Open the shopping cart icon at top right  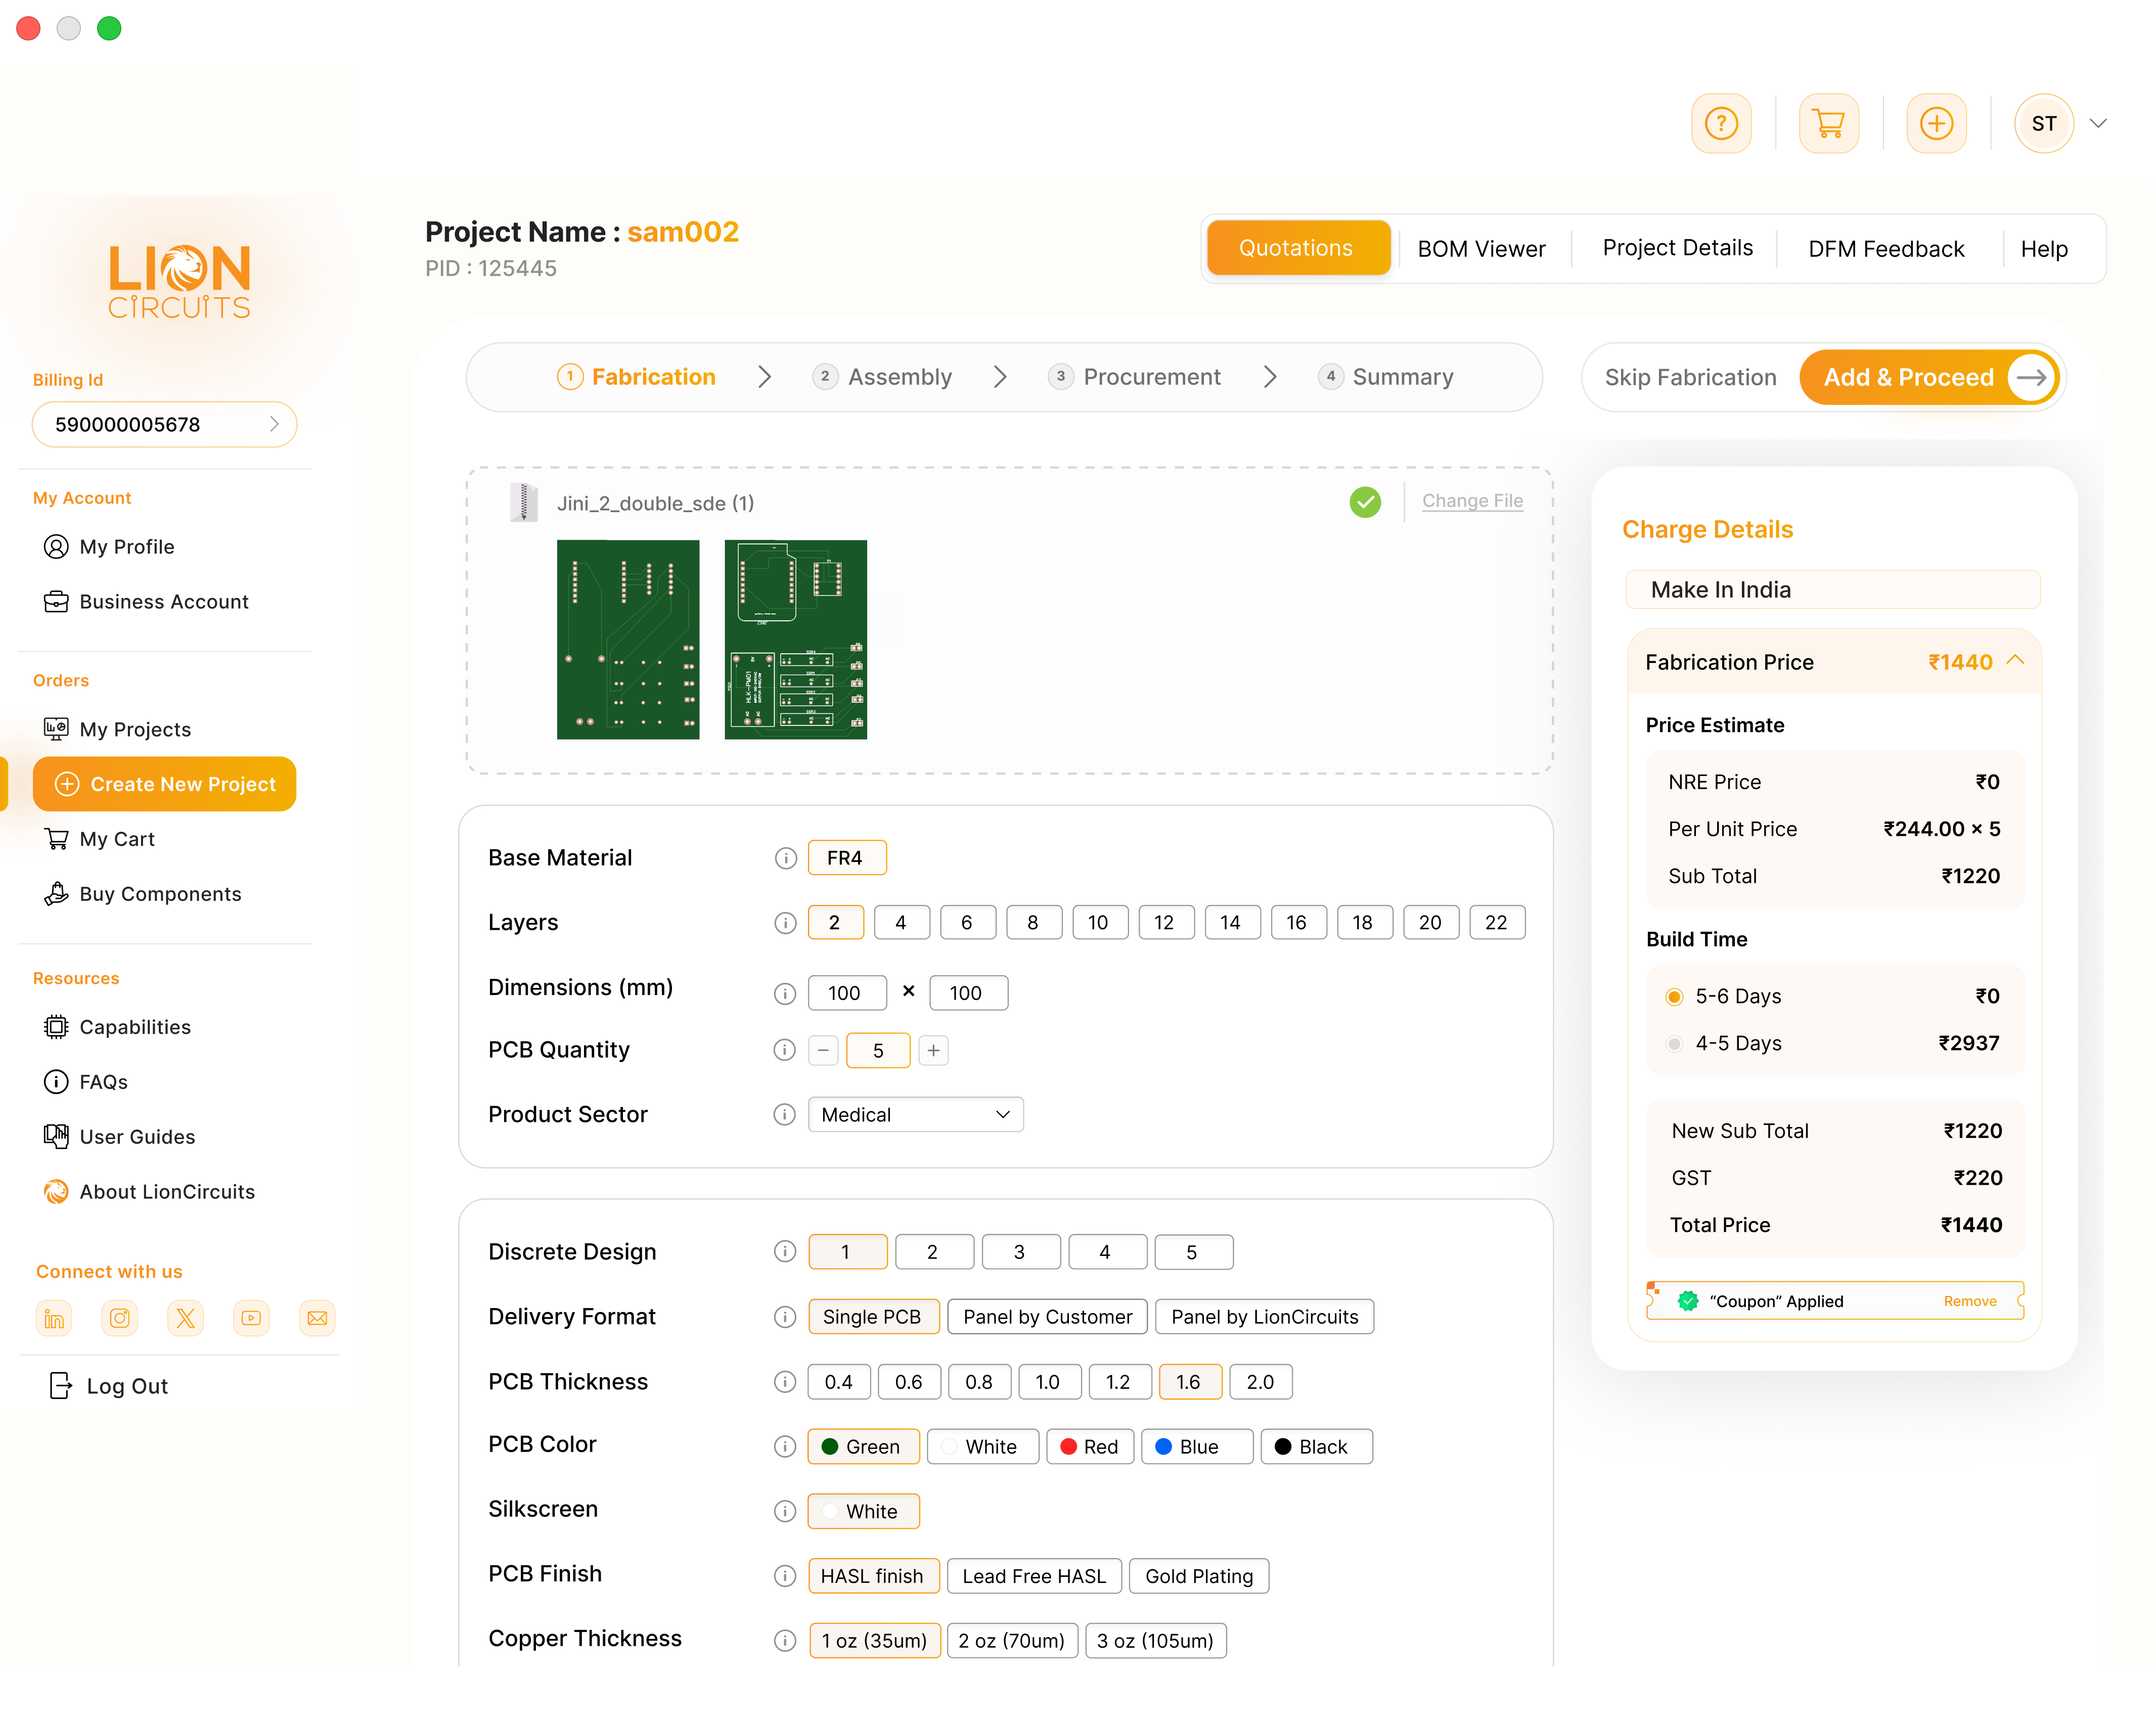(1829, 123)
